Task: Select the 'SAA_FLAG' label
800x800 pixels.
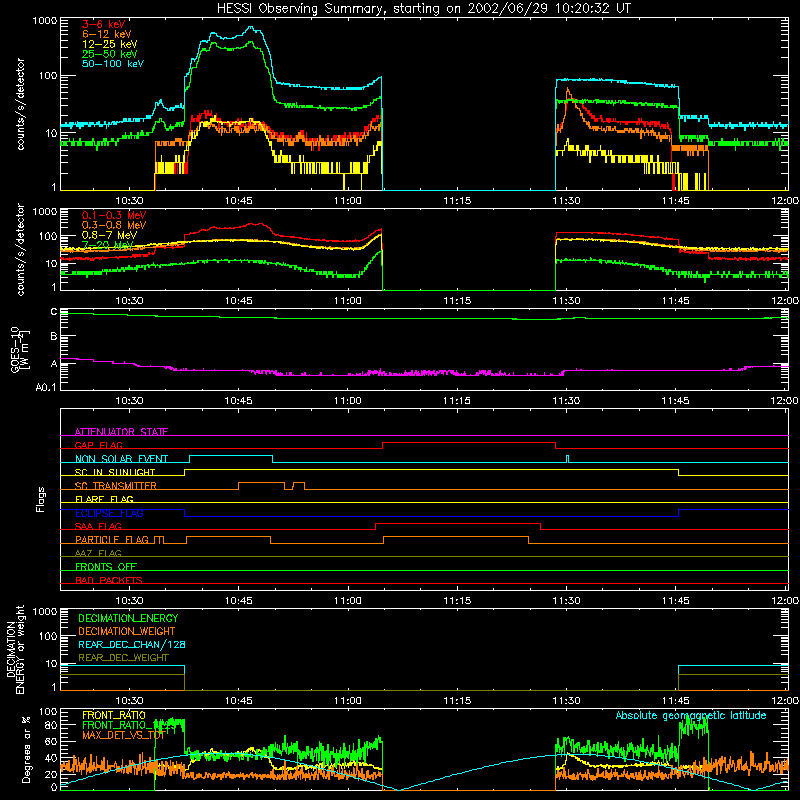Action: tap(98, 526)
